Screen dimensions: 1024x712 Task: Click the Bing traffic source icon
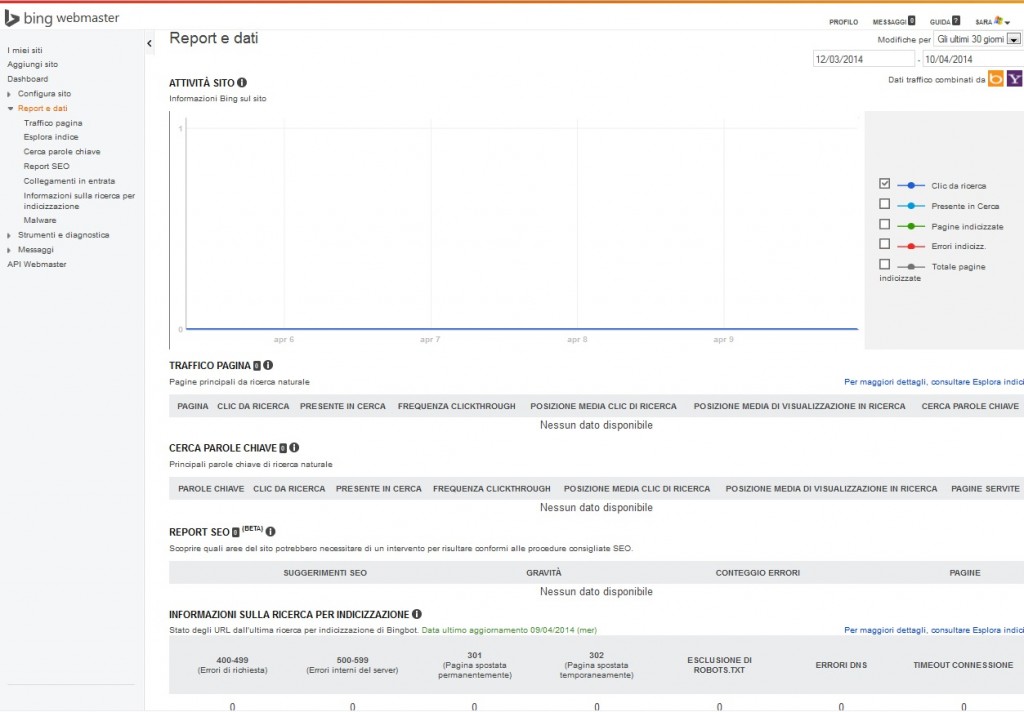(x=996, y=79)
